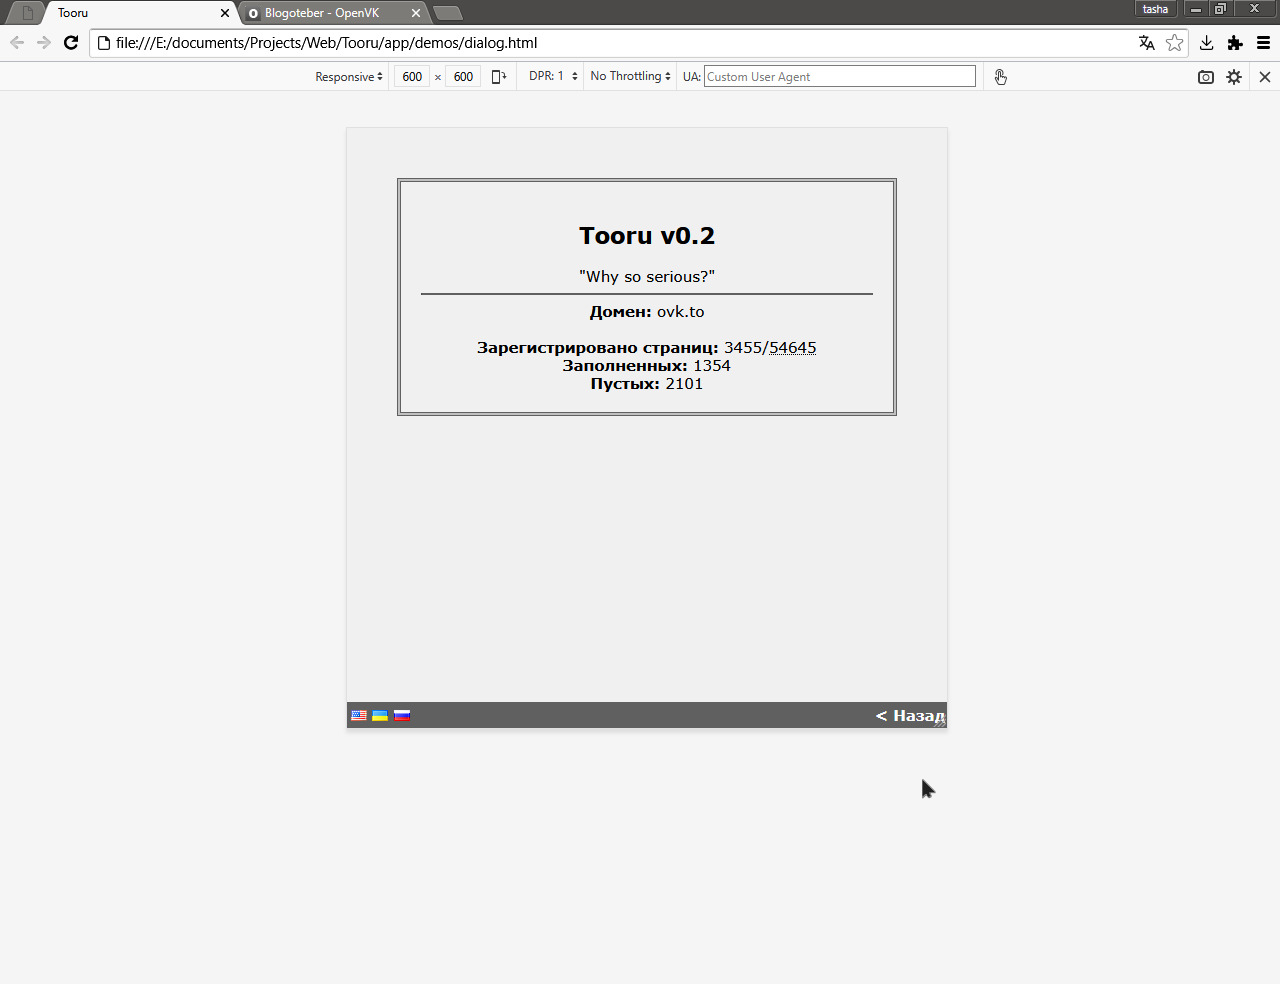Click the underlined number 54645
The width and height of the screenshot is (1280, 984).
tap(793, 348)
